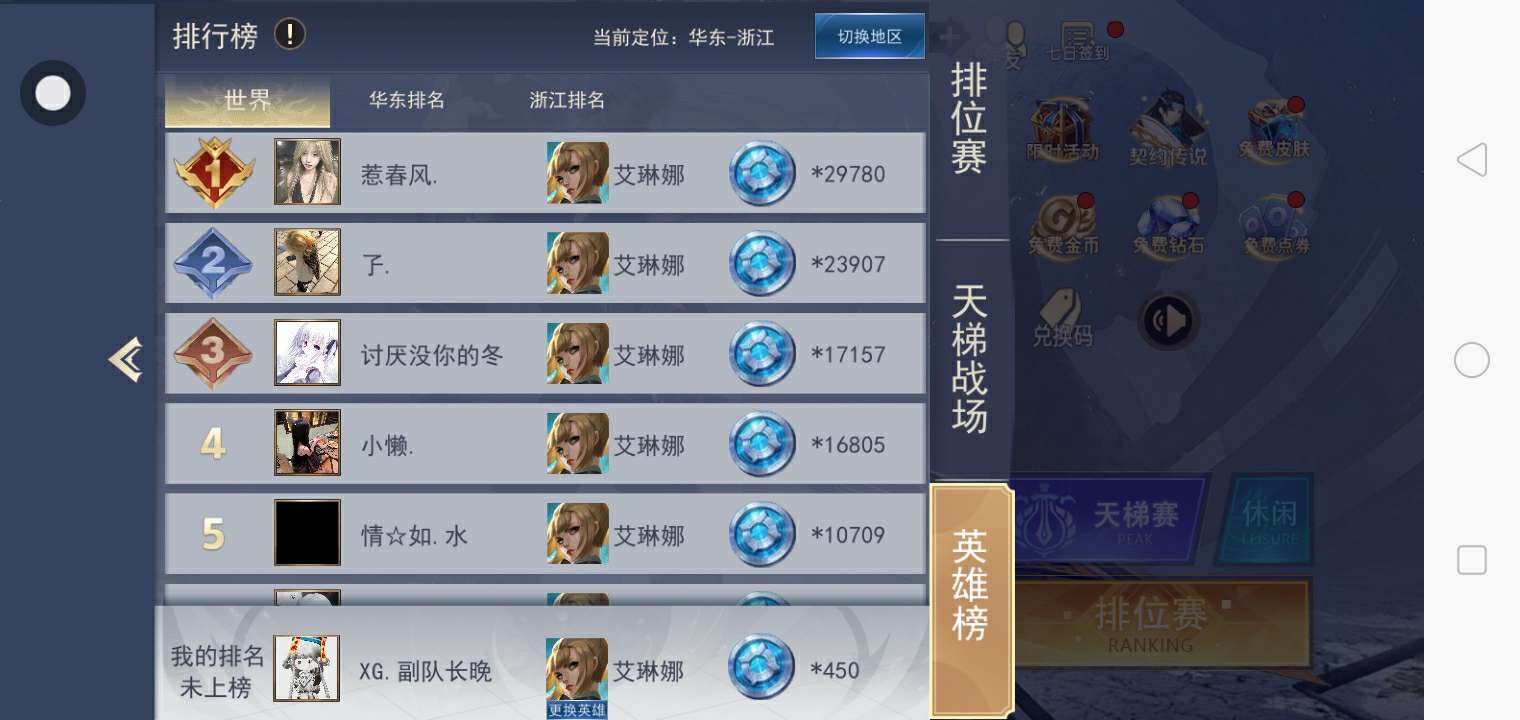Tap the gold rank 1 medal icon
This screenshot has width=1520, height=720.
tap(213, 173)
